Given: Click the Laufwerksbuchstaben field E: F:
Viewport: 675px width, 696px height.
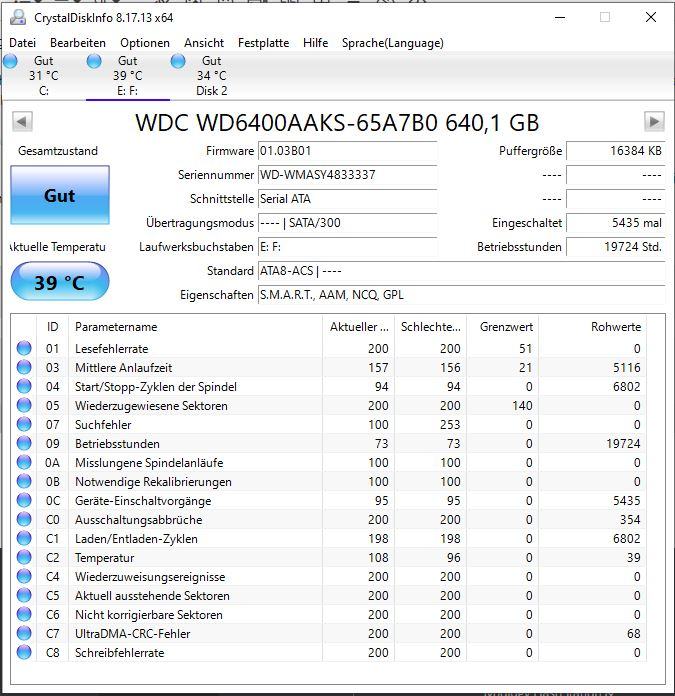Looking at the screenshot, I should pyautogui.click(x=347, y=247).
